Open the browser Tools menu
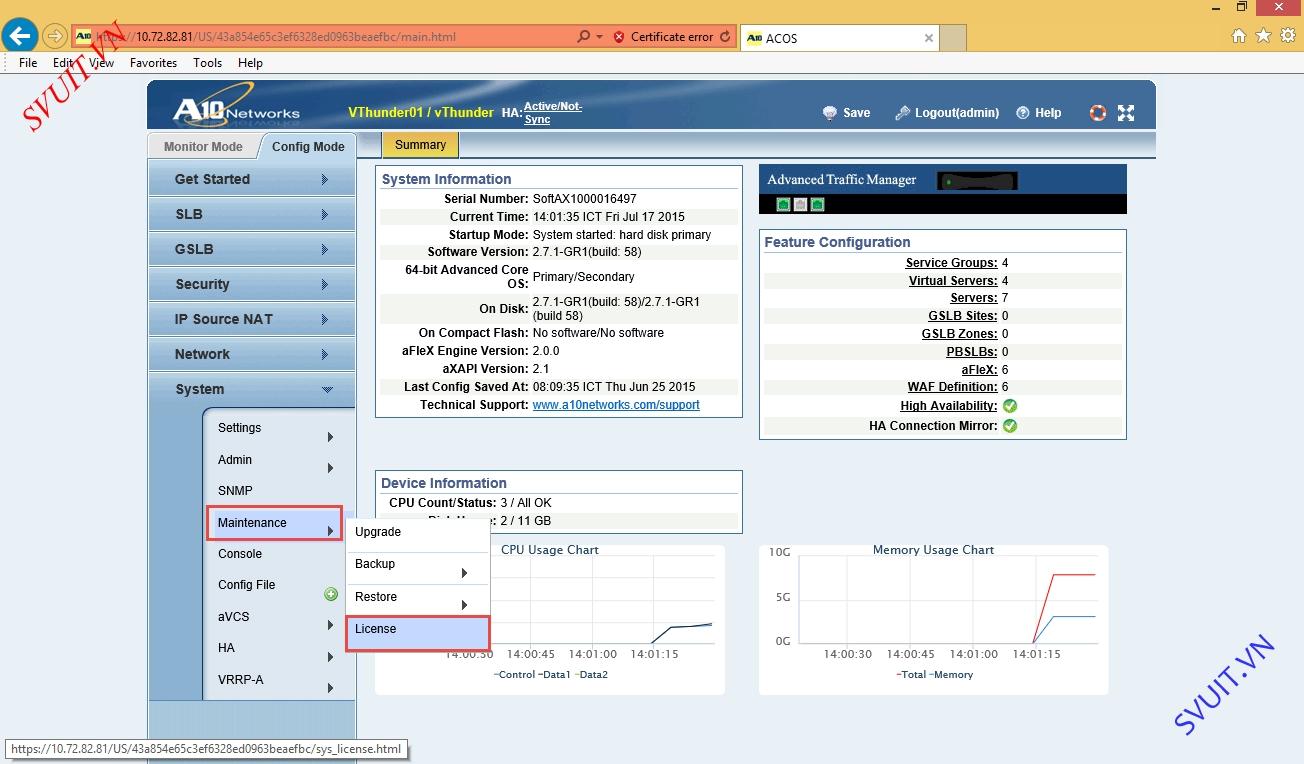 coord(207,62)
